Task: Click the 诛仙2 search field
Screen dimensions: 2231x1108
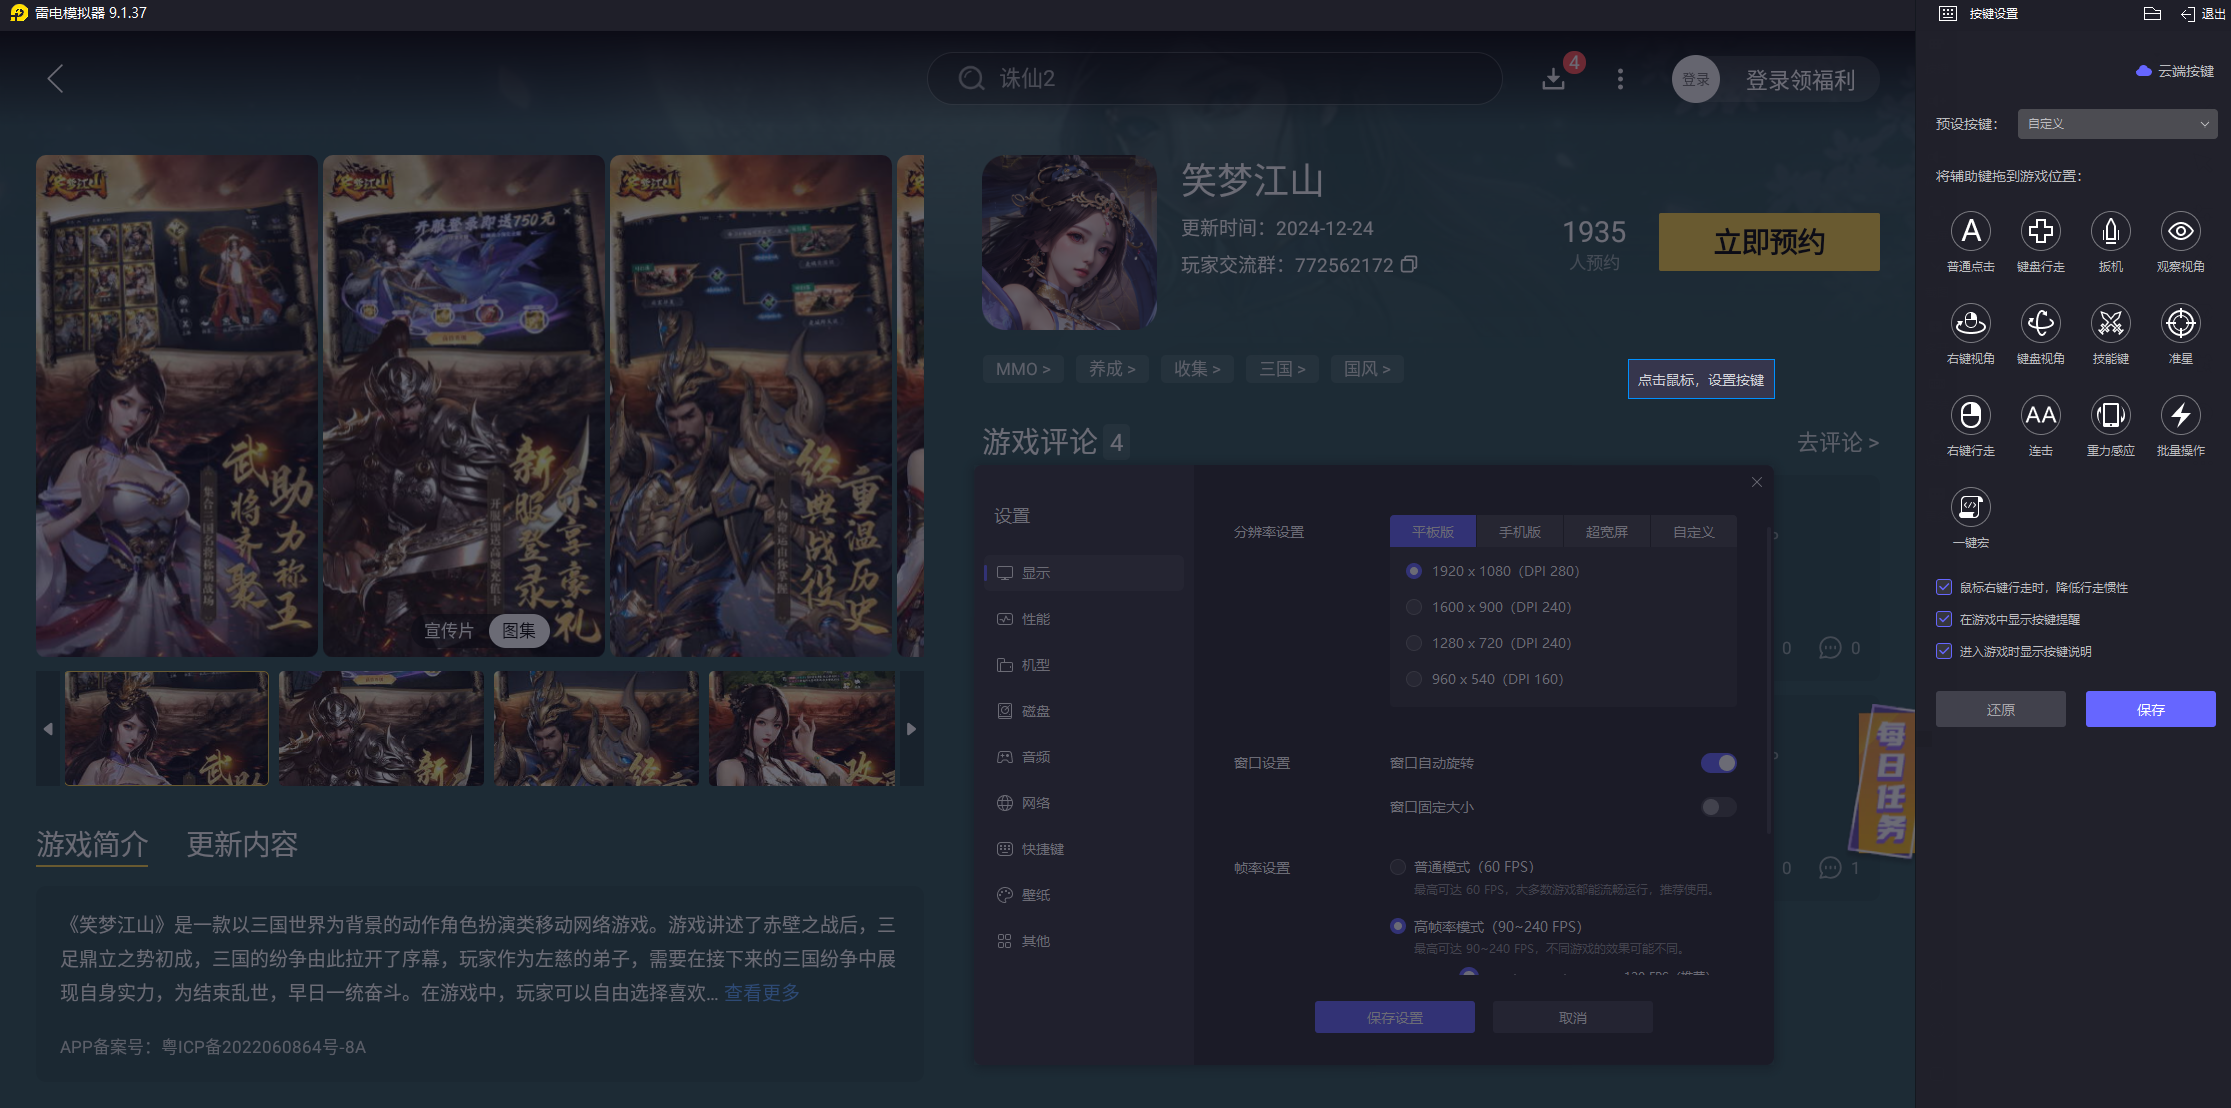Action: 1214,79
